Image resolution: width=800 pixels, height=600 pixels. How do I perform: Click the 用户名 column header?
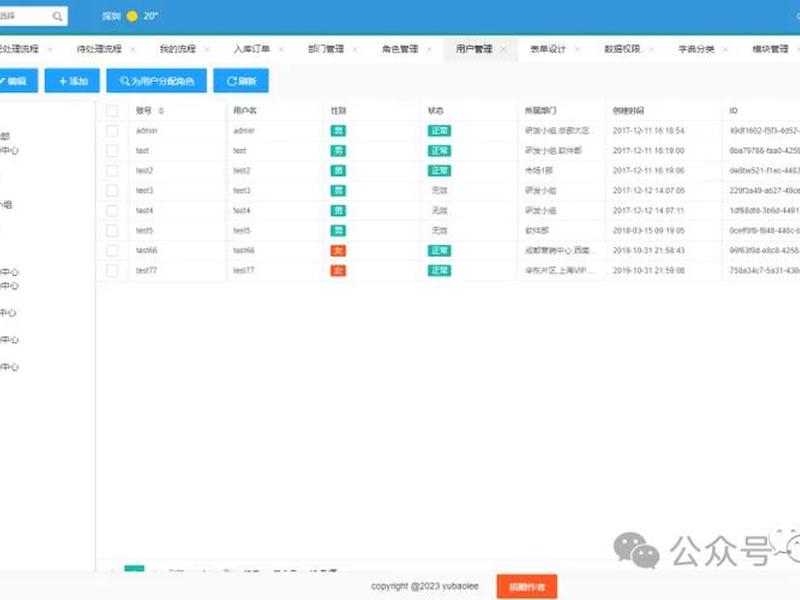pos(245,111)
